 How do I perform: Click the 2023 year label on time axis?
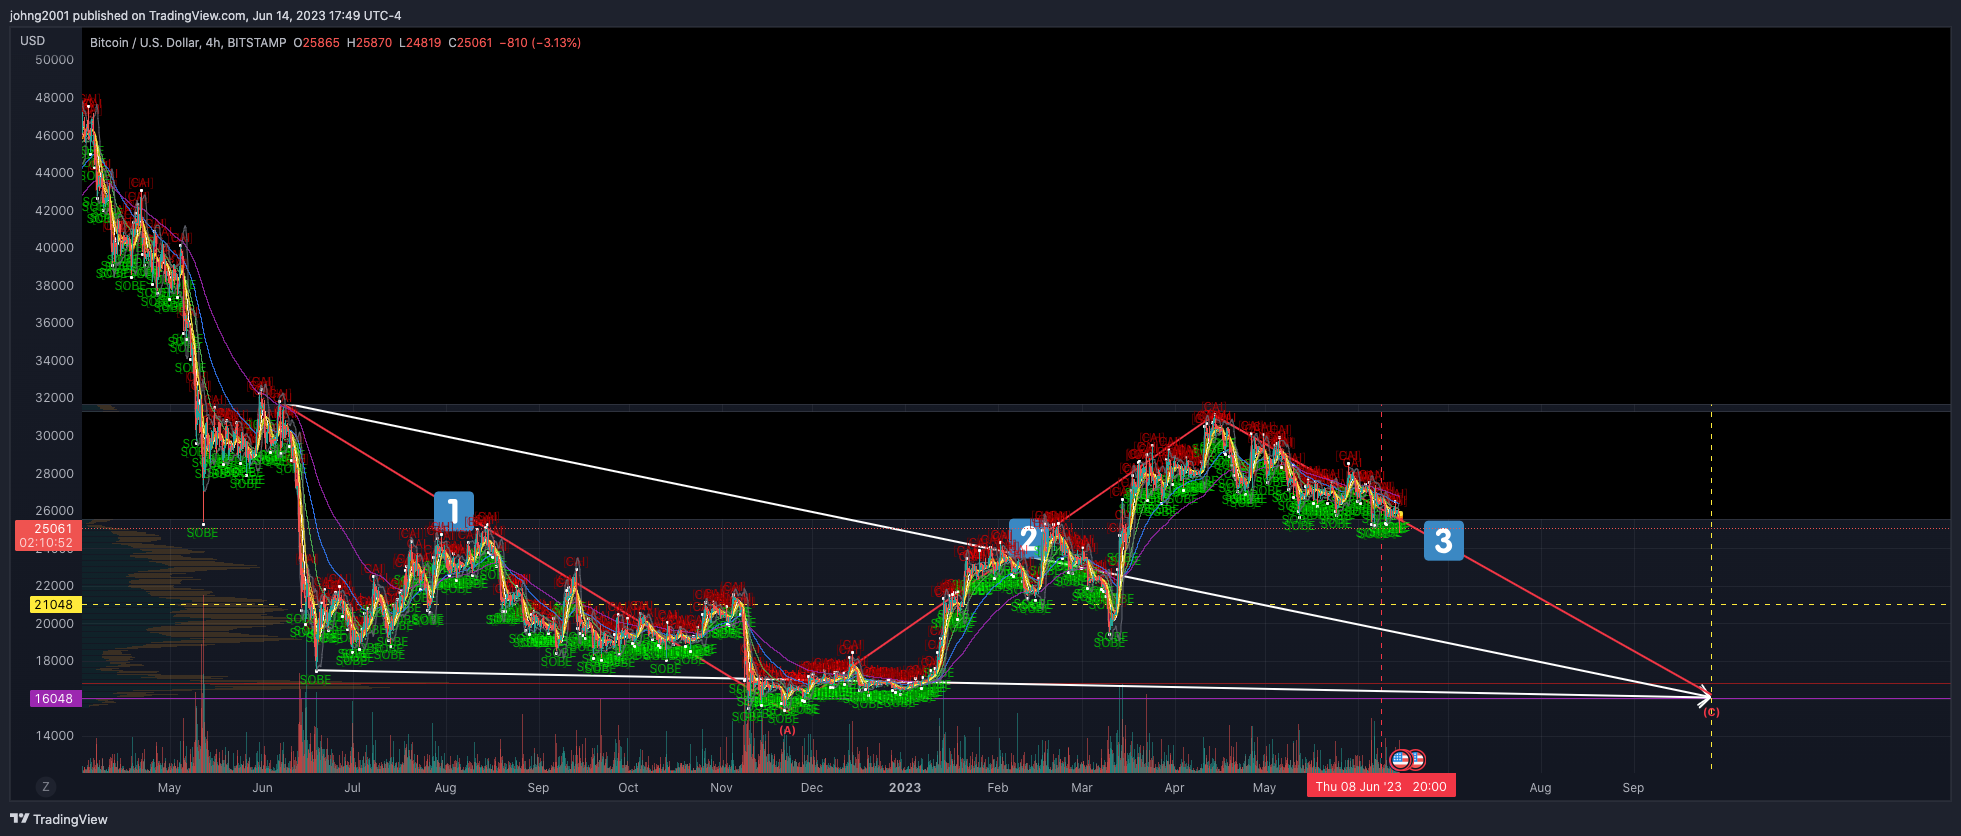[x=905, y=788]
